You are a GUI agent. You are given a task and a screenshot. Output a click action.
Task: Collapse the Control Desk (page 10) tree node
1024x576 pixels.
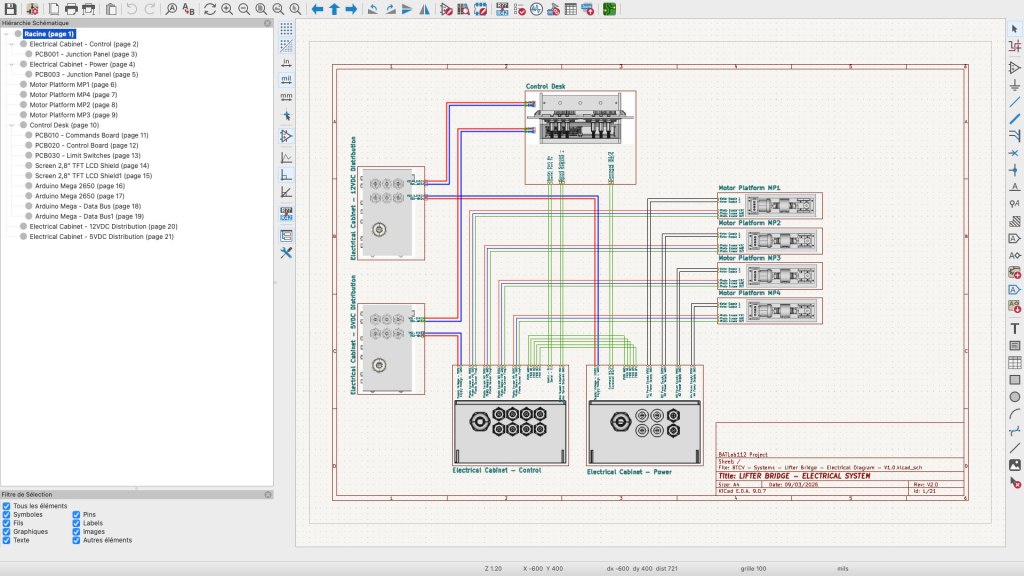pos(10,125)
